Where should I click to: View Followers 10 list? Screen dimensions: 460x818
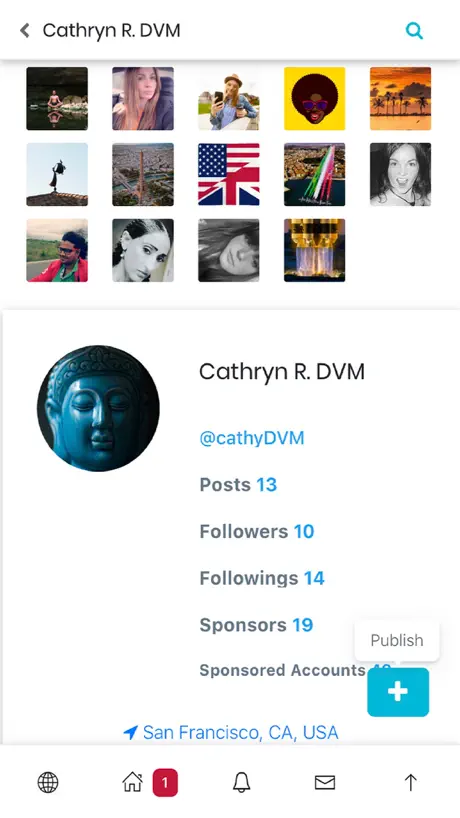click(x=257, y=531)
